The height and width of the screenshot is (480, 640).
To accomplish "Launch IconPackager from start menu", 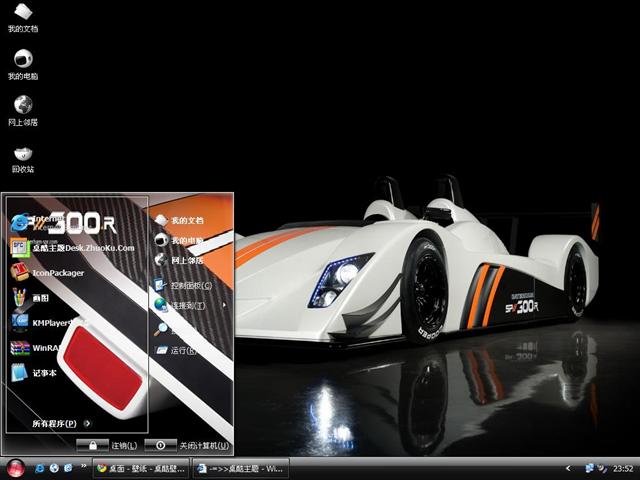I will [47, 273].
